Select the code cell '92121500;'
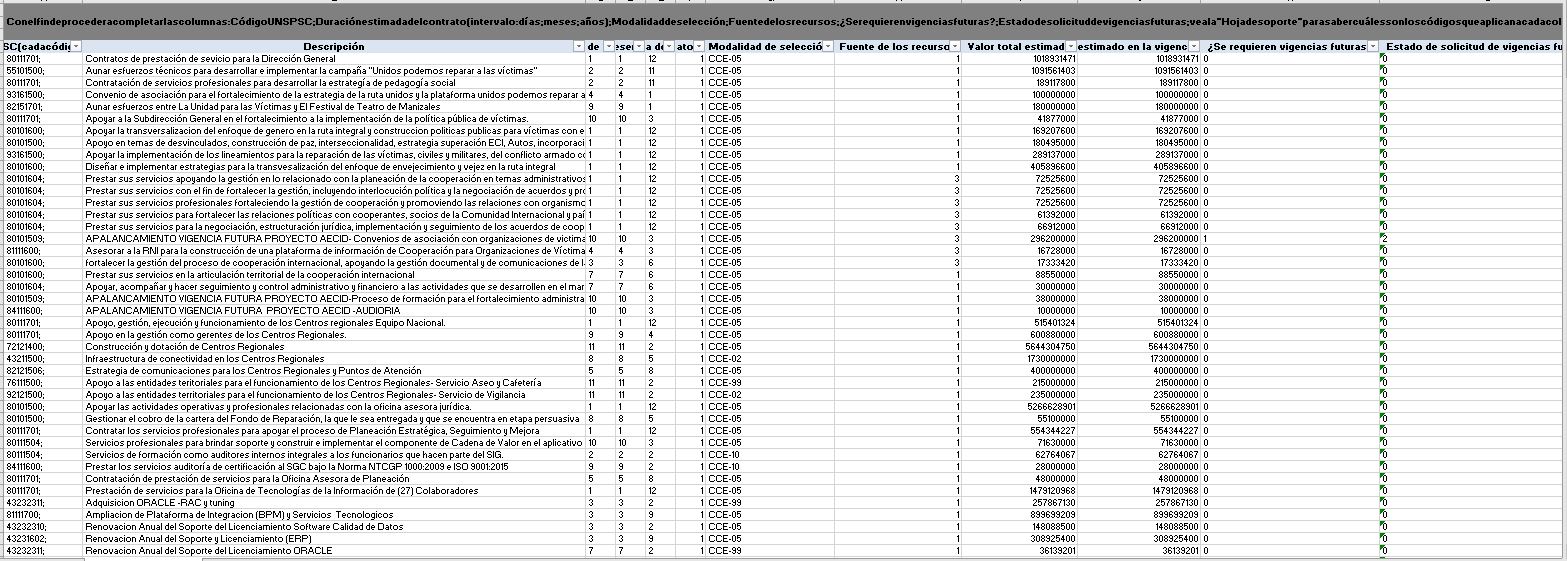Image resolution: width=1567 pixels, height=561 pixels. [x=42, y=395]
